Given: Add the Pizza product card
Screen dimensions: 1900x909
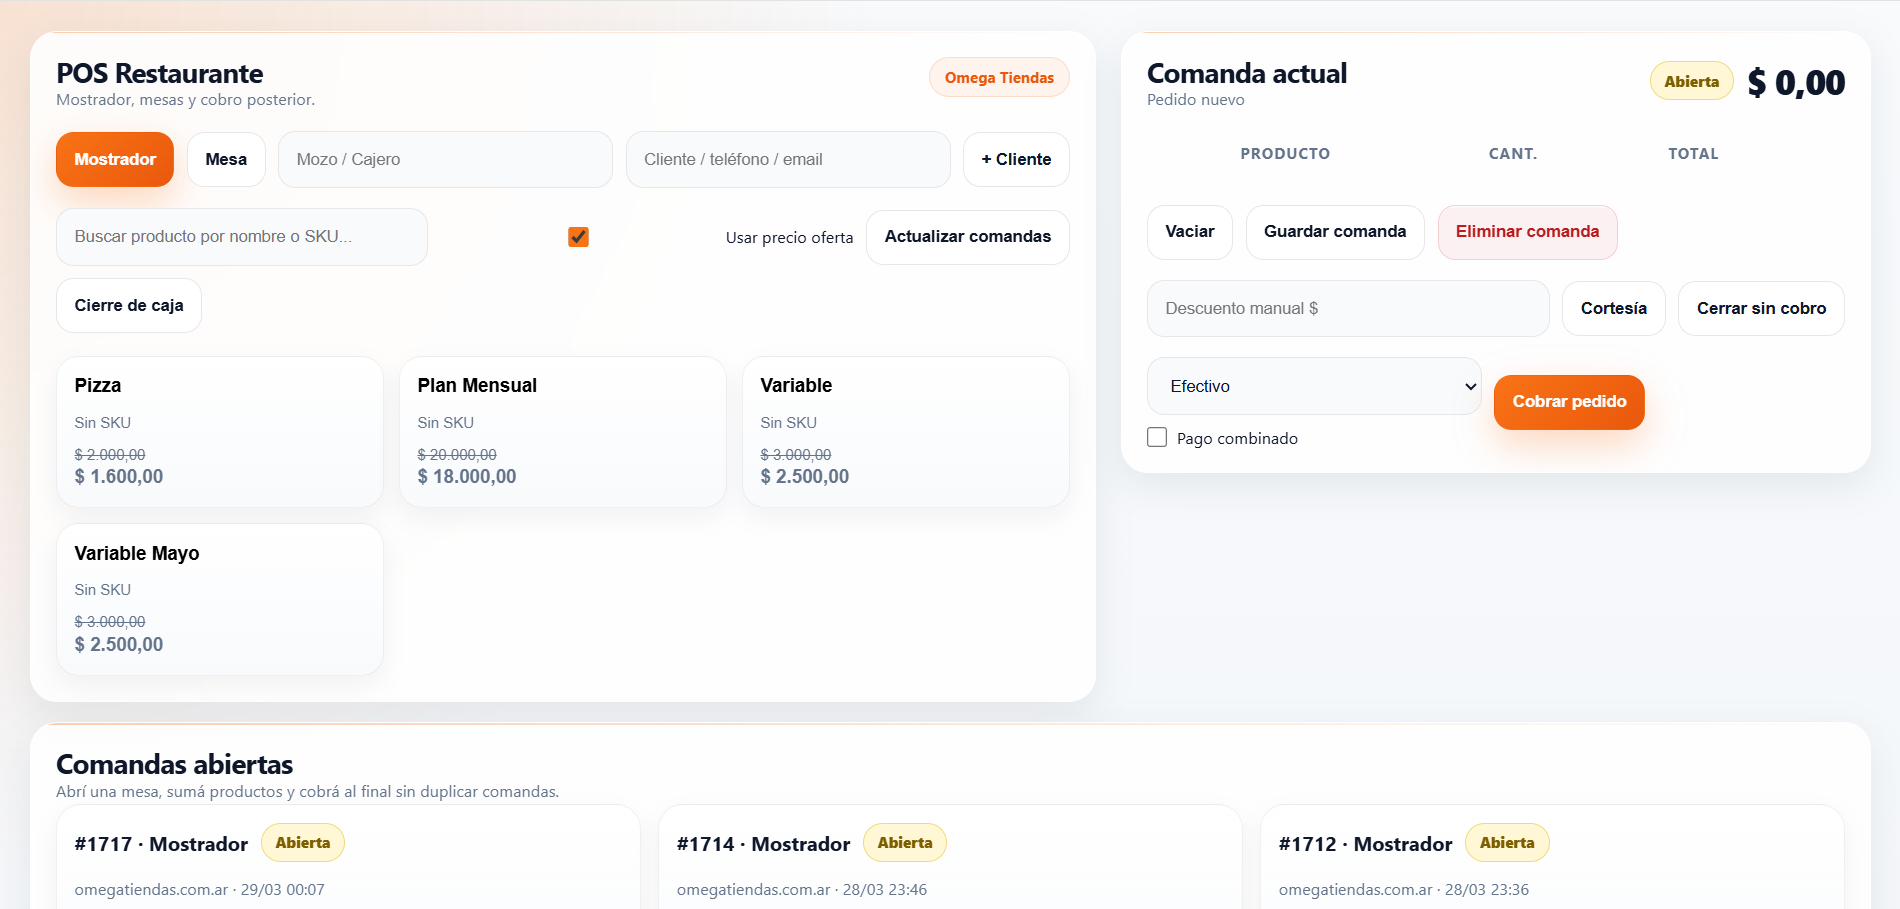Looking at the screenshot, I should pyautogui.click(x=220, y=432).
